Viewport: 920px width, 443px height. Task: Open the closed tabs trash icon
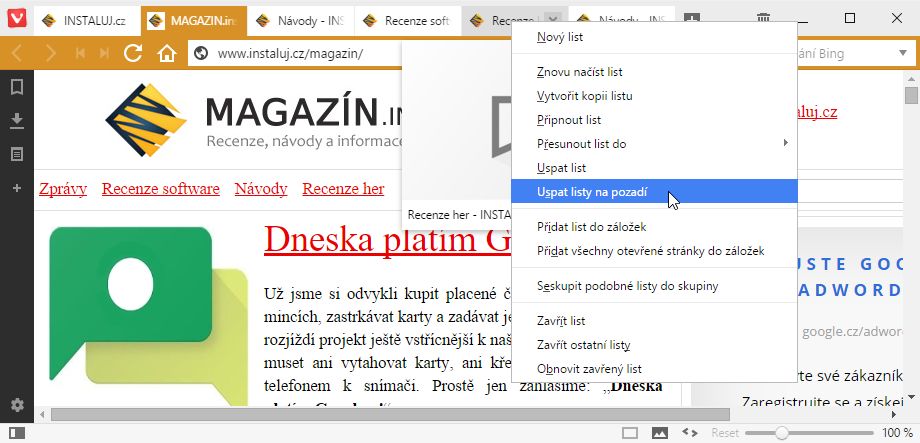(763, 19)
